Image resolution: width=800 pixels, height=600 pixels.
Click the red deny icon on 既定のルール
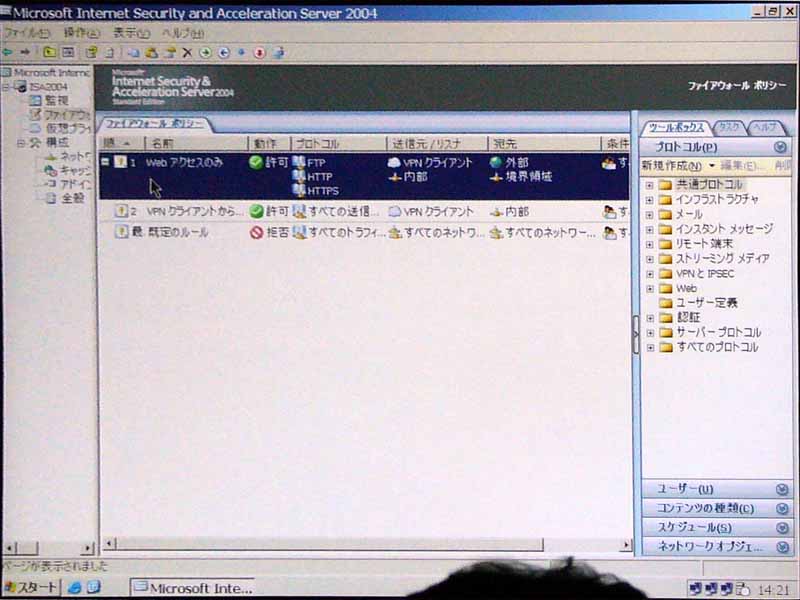[256, 233]
